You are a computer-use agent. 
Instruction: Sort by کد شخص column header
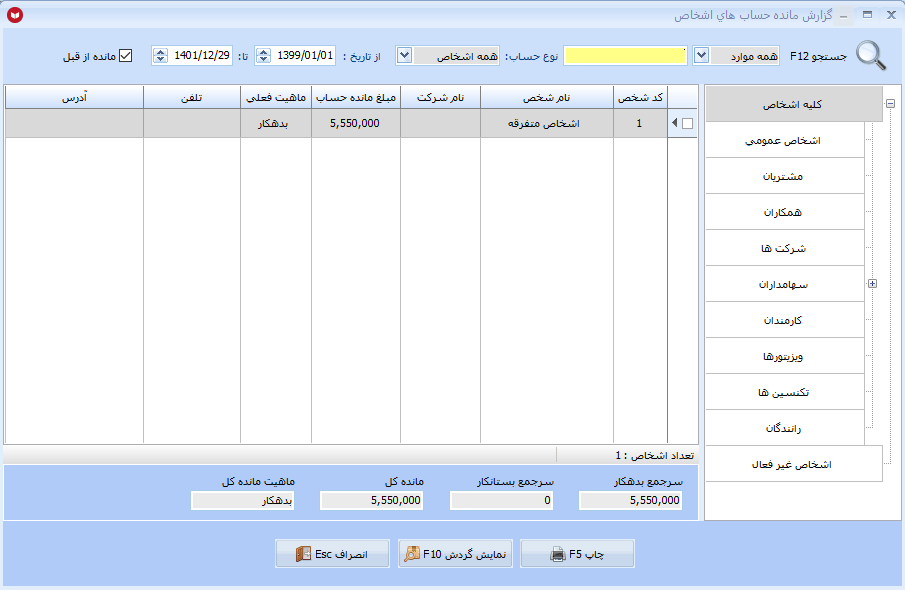coord(640,98)
